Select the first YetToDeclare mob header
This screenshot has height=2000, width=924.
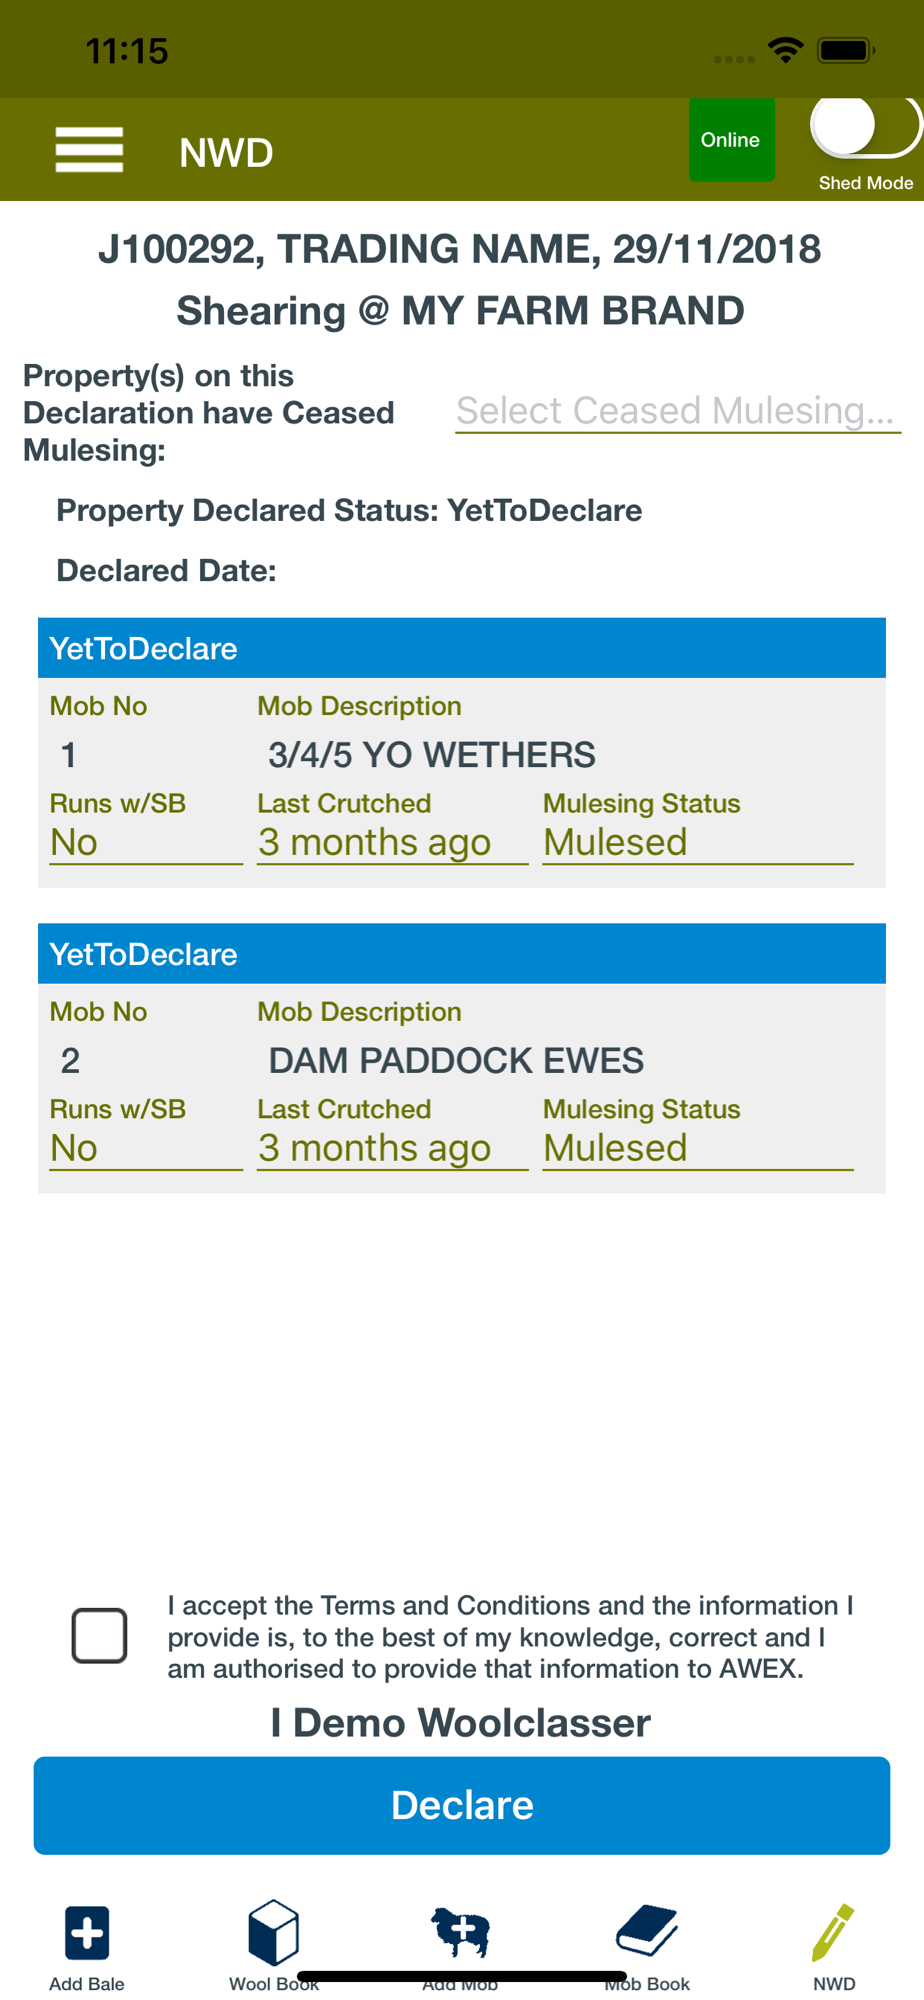[462, 648]
